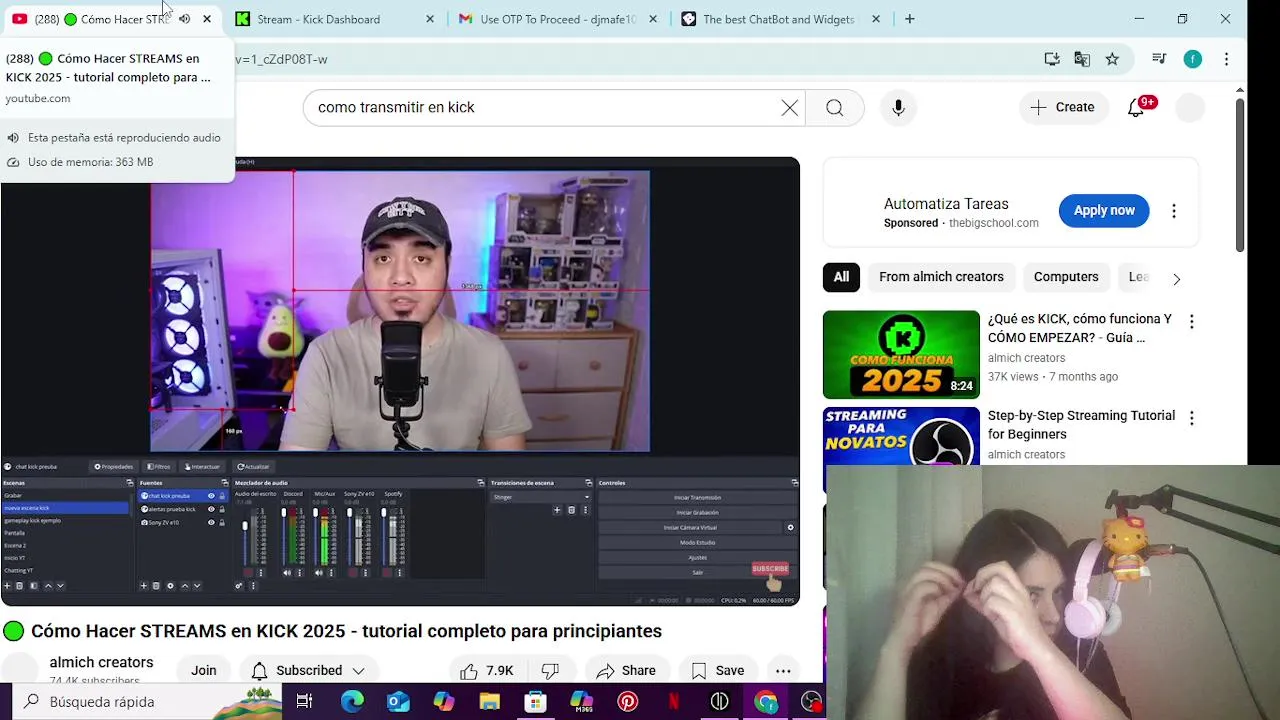This screenshot has height=720, width=1280.
Task: Close the Kick Dashboard tab
Action: click(430, 19)
